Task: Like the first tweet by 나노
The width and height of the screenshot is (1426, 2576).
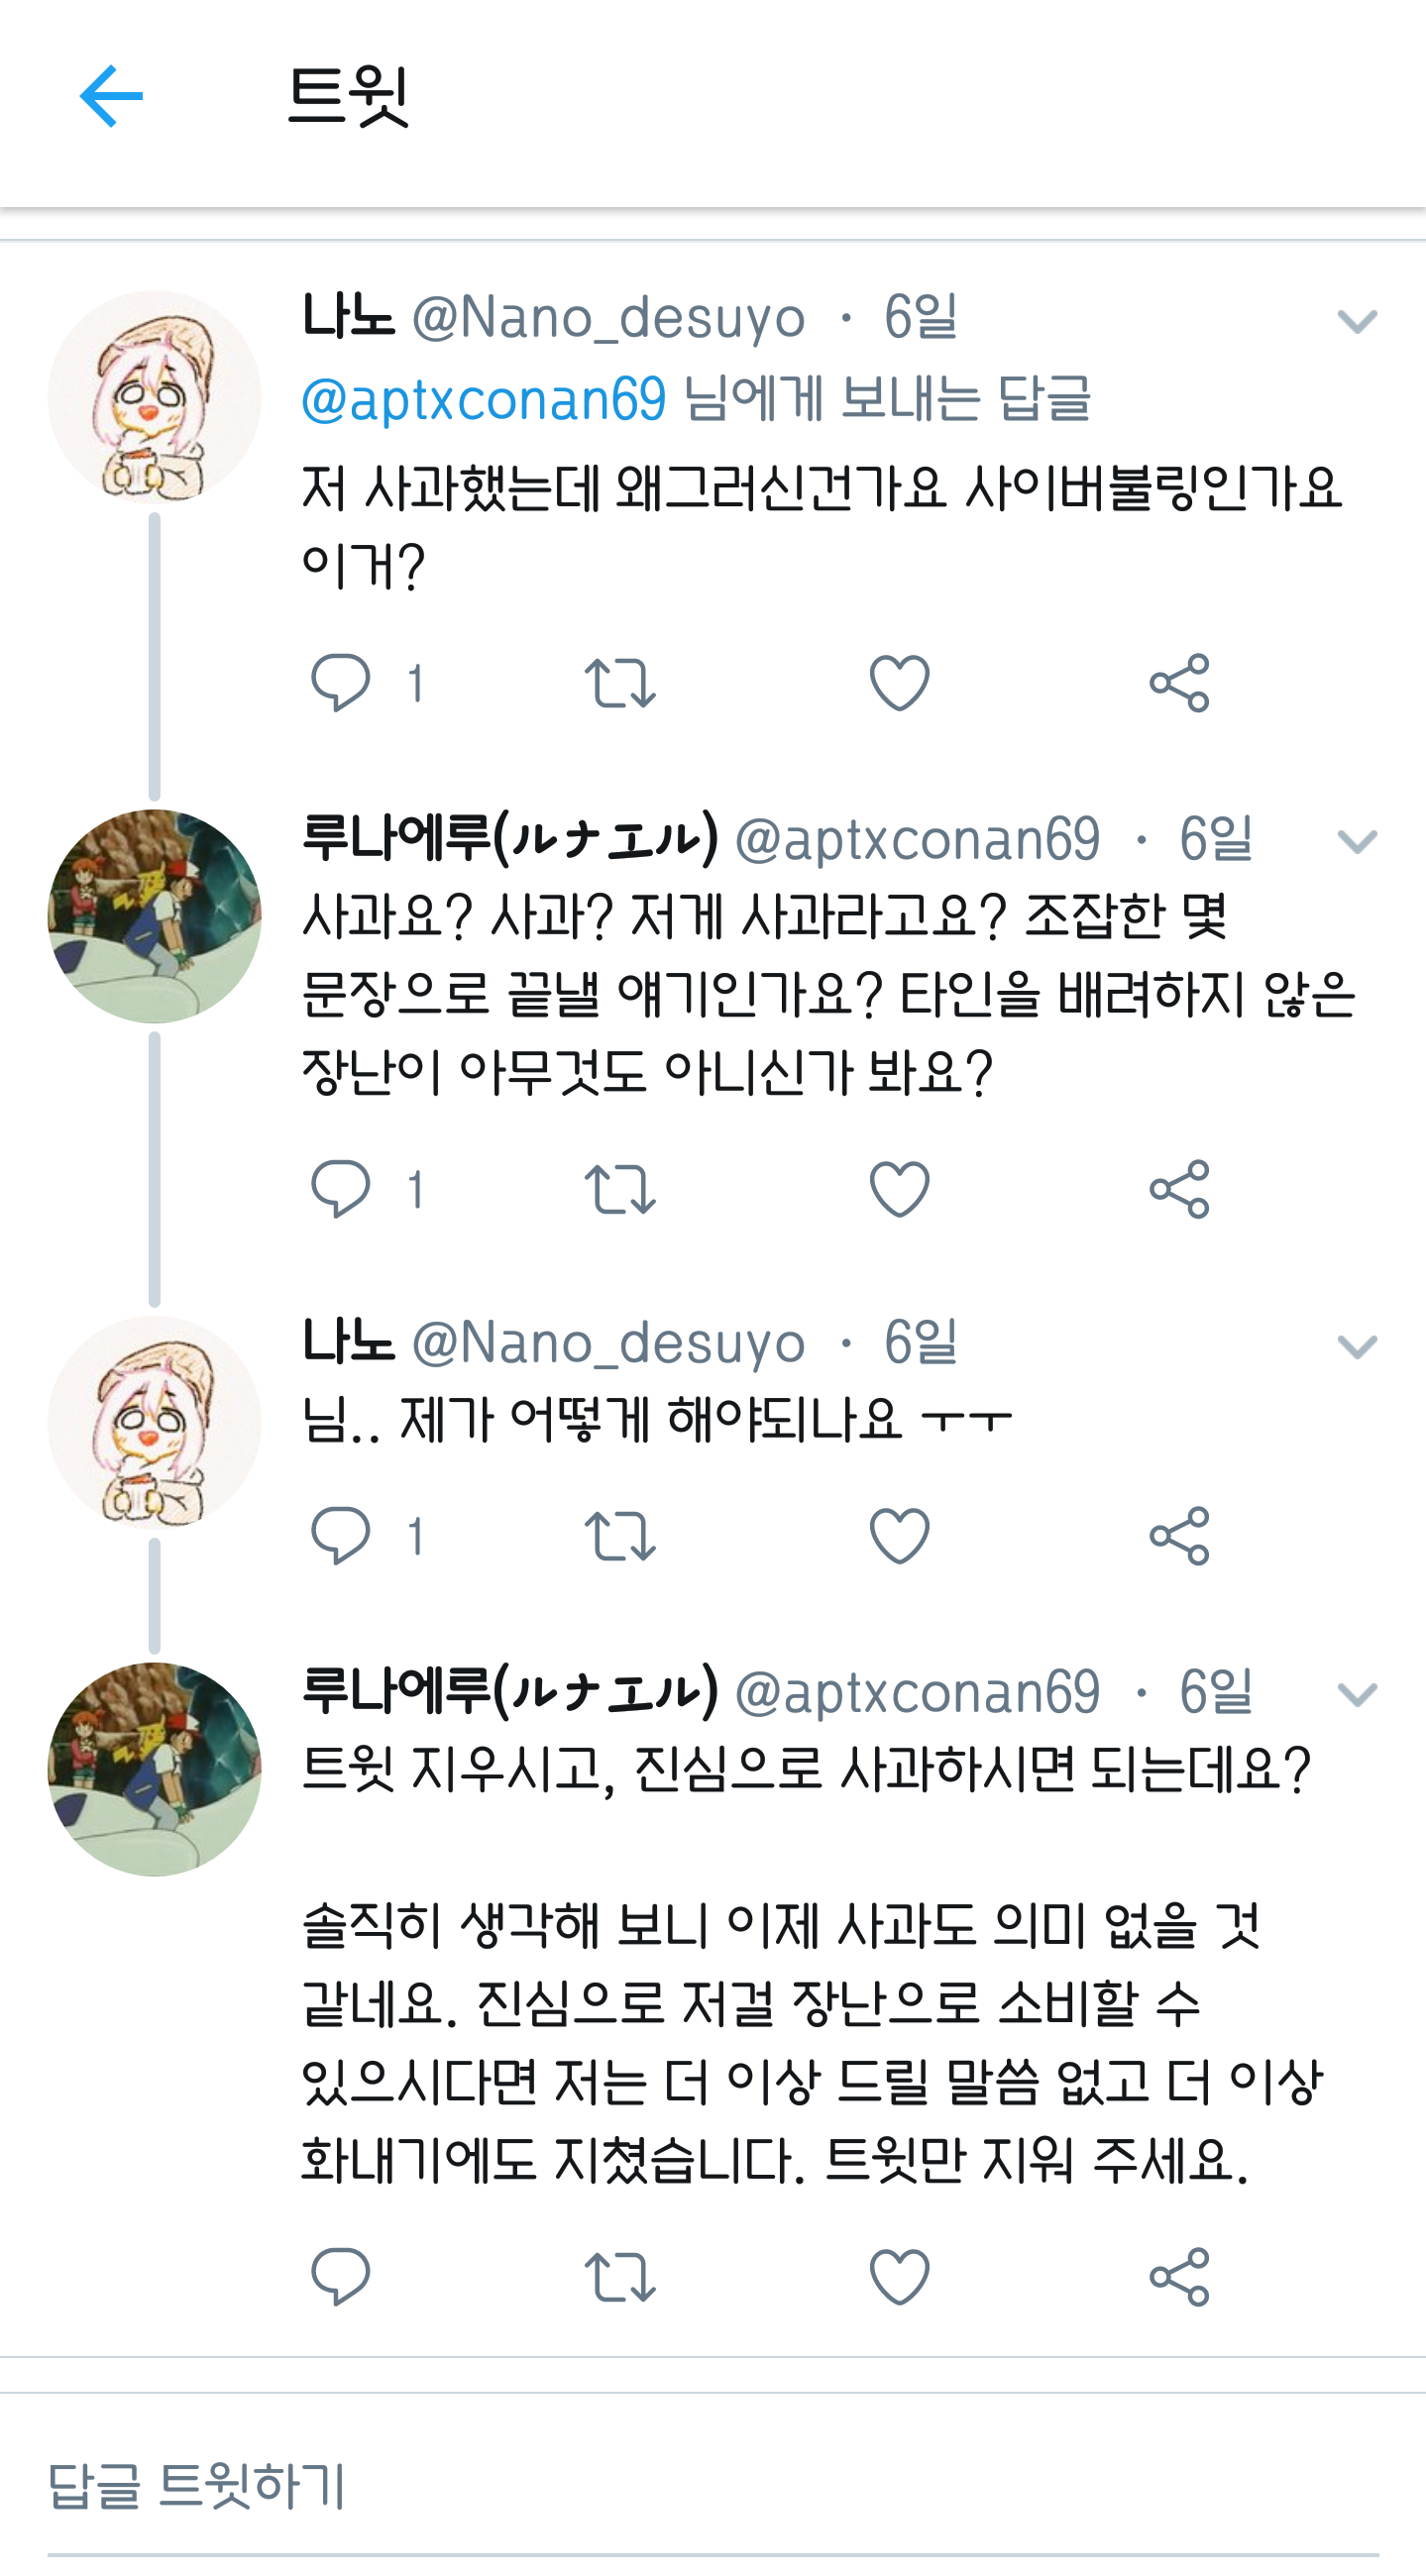Action: pos(900,683)
